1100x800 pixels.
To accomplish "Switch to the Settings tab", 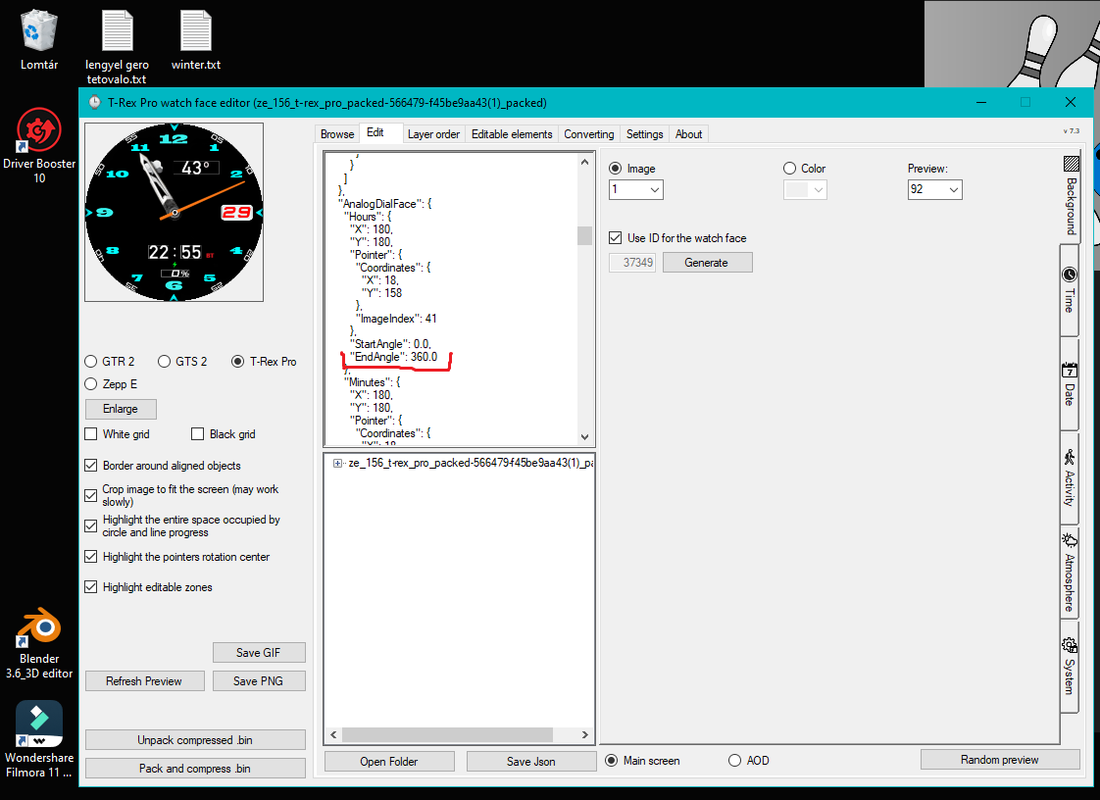I will [645, 134].
